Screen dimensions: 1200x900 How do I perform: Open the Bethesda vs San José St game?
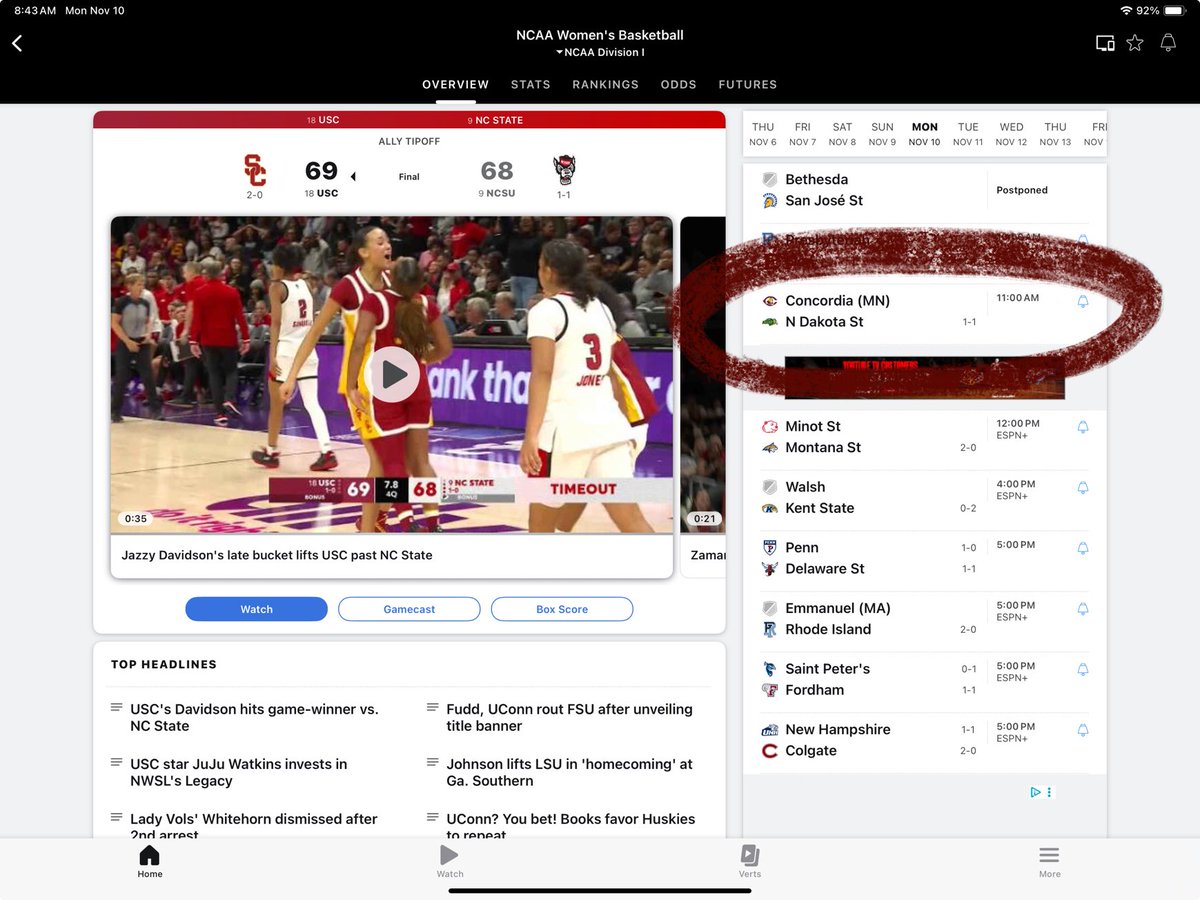click(924, 190)
